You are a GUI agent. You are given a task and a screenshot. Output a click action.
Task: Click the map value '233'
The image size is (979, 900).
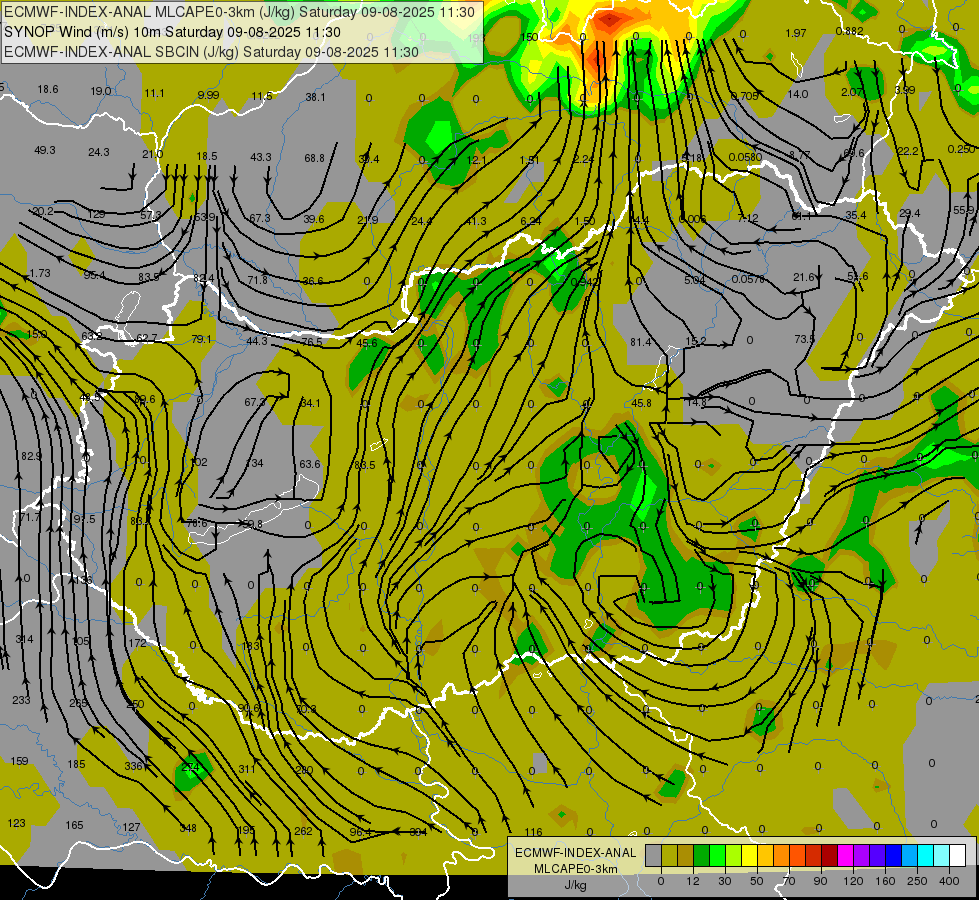(x=21, y=700)
